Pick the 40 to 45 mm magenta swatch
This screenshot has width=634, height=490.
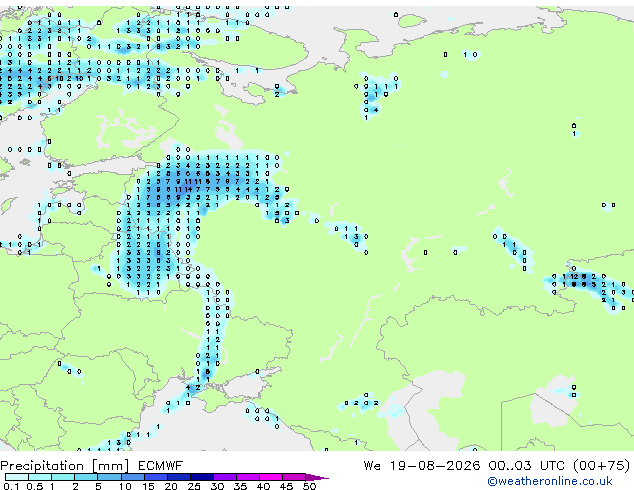(271, 477)
